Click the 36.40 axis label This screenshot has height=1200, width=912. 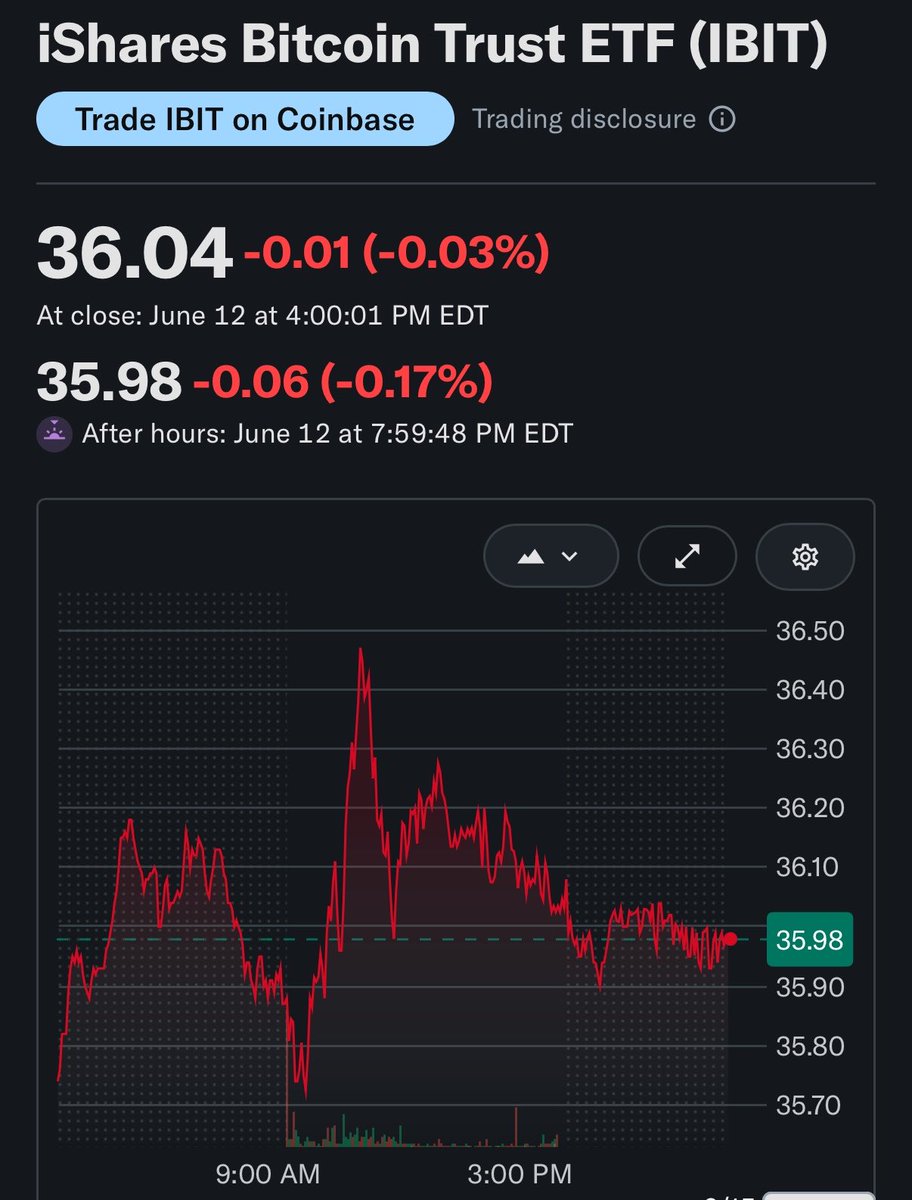pos(810,690)
